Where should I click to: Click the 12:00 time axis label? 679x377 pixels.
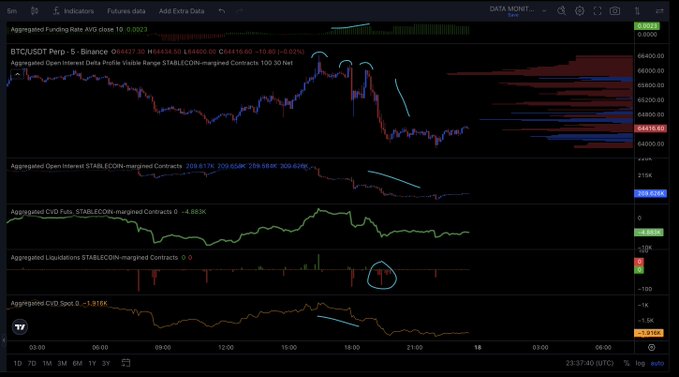click(x=226, y=347)
